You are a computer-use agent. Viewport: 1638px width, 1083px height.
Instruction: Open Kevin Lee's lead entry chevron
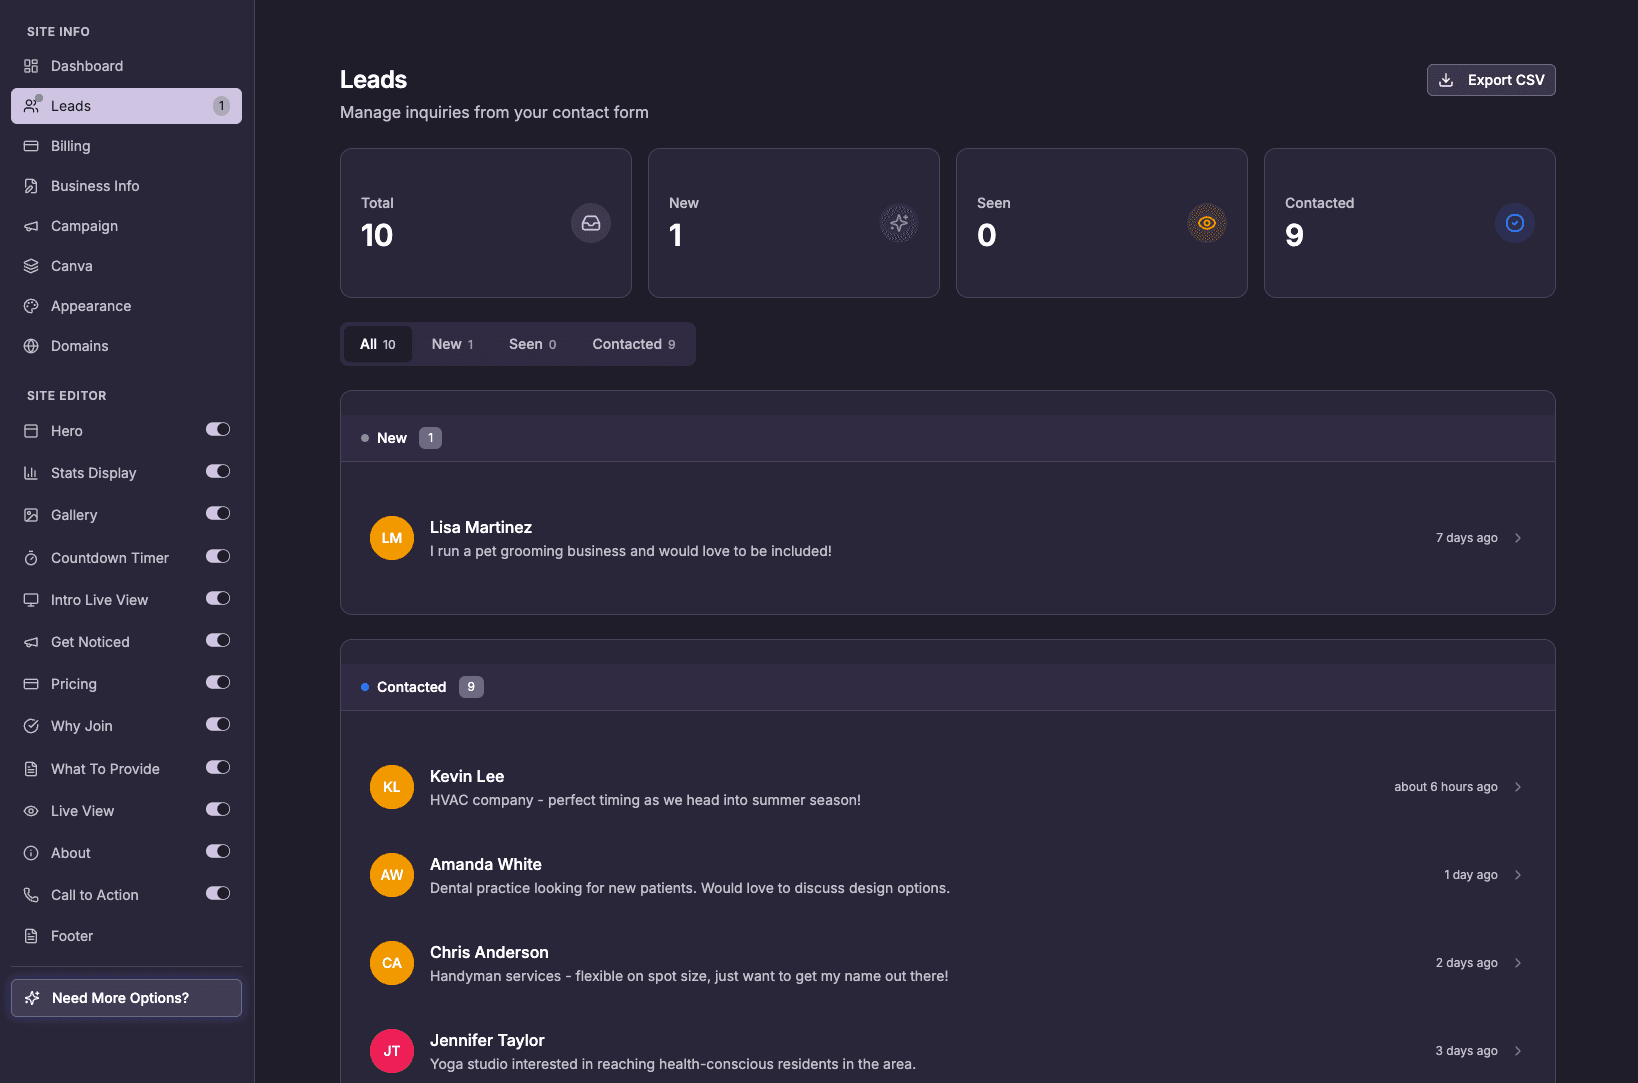1519,787
